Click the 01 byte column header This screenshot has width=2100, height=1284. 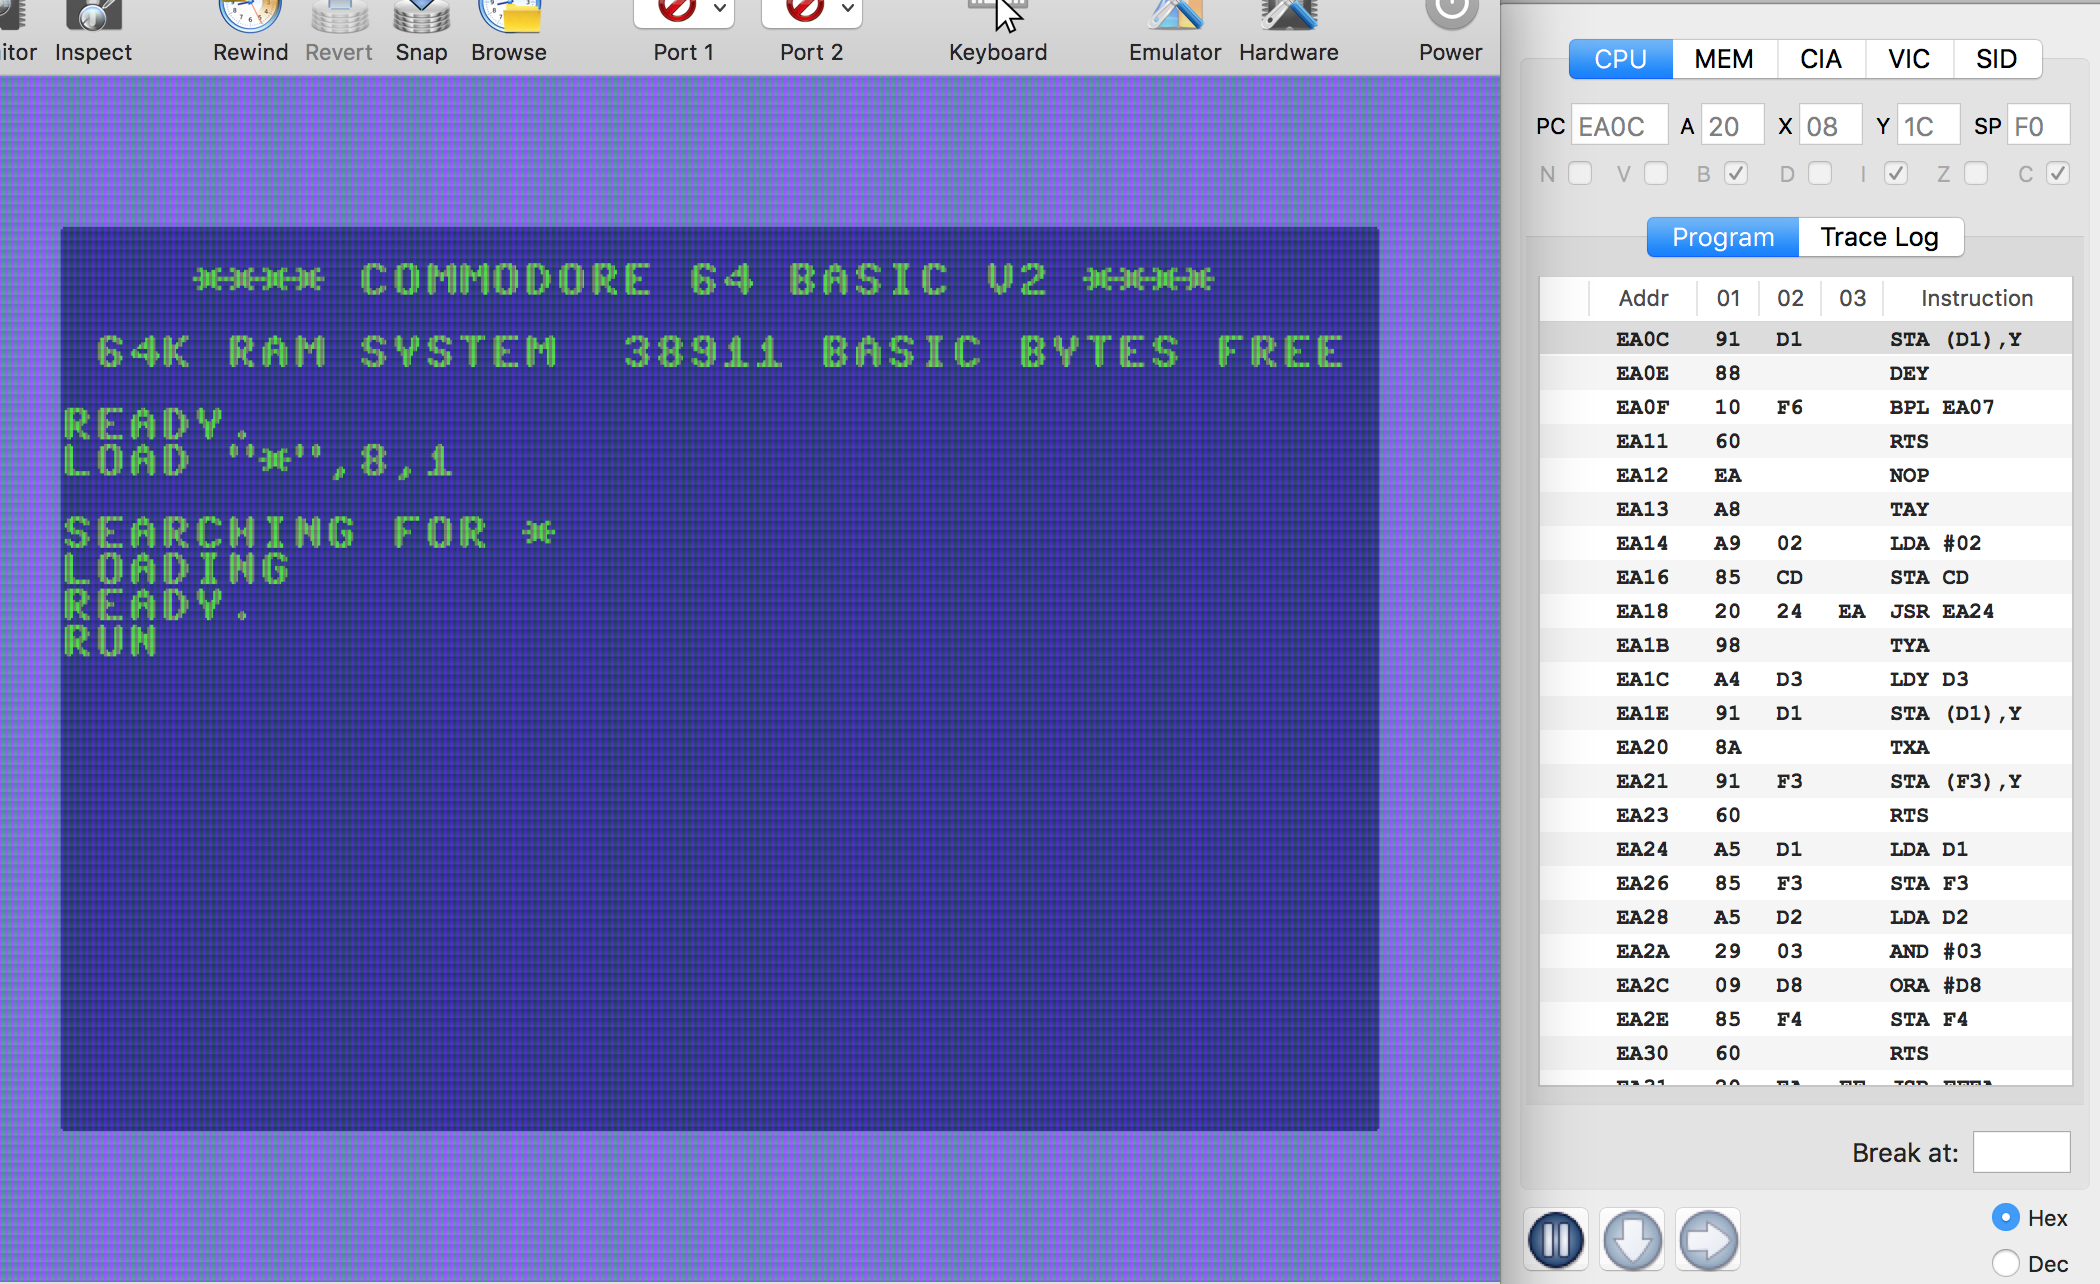[x=1728, y=298]
